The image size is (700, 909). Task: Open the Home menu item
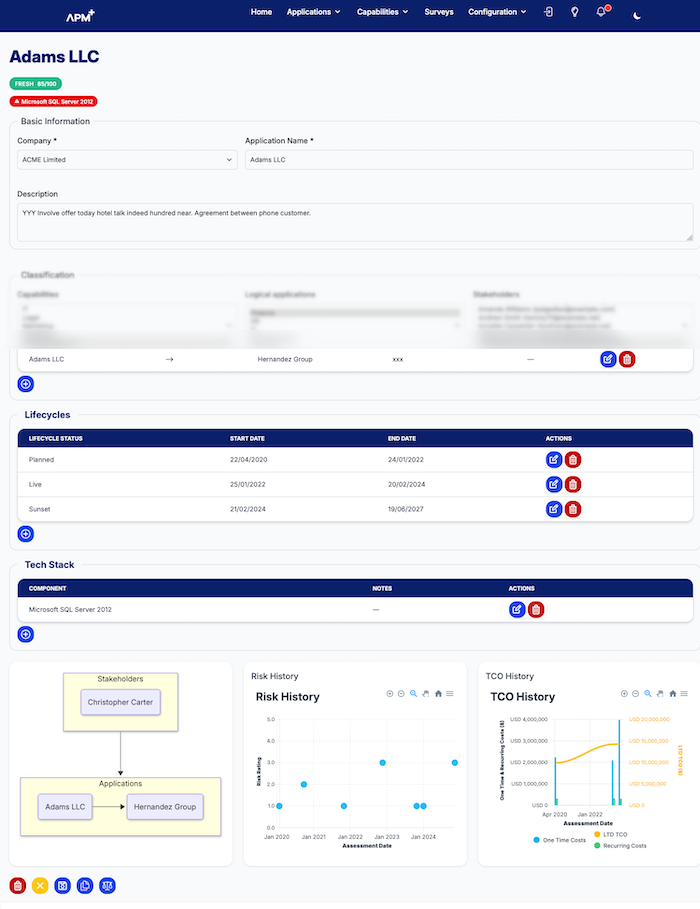[x=261, y=12]
